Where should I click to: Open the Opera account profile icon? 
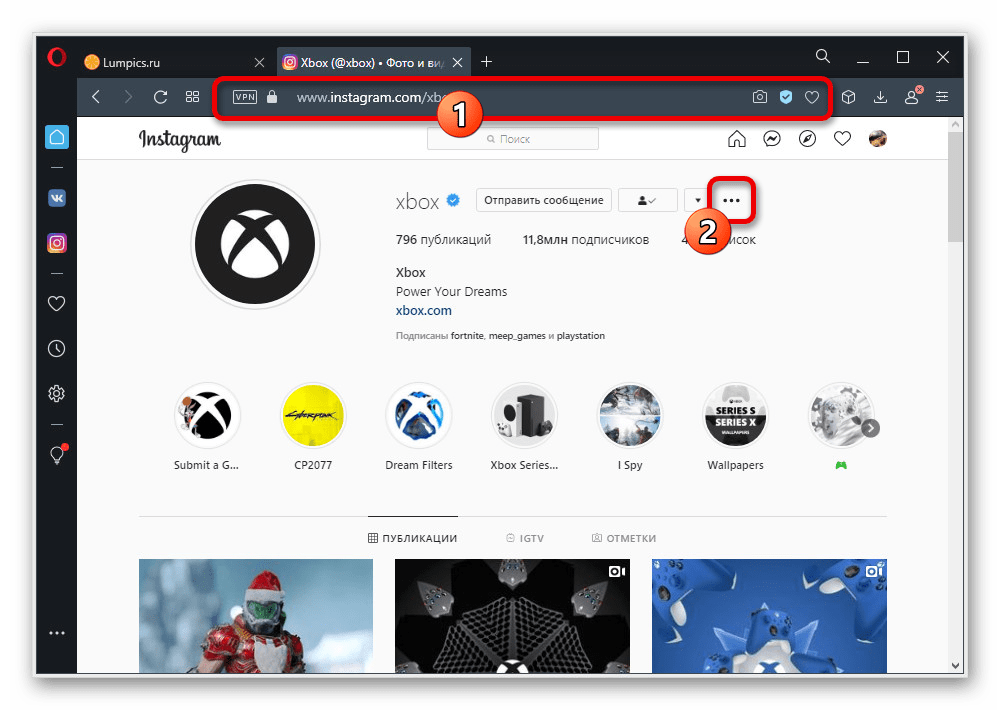click(x=912, y=96)
